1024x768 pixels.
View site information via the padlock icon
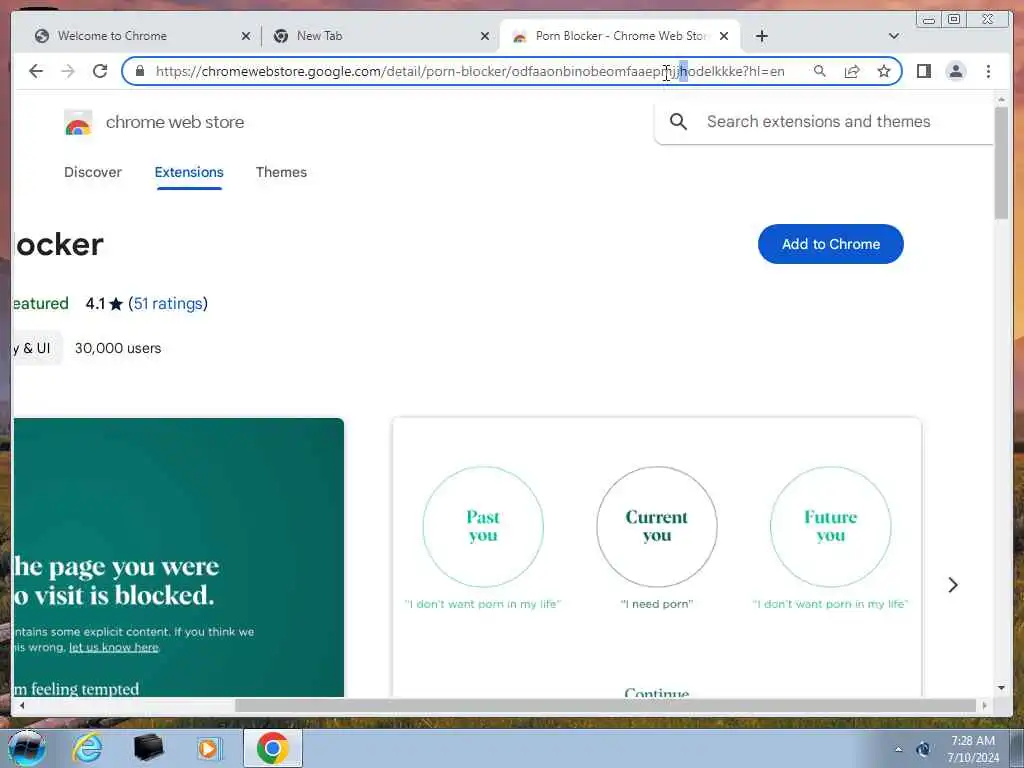coord(139,71)
